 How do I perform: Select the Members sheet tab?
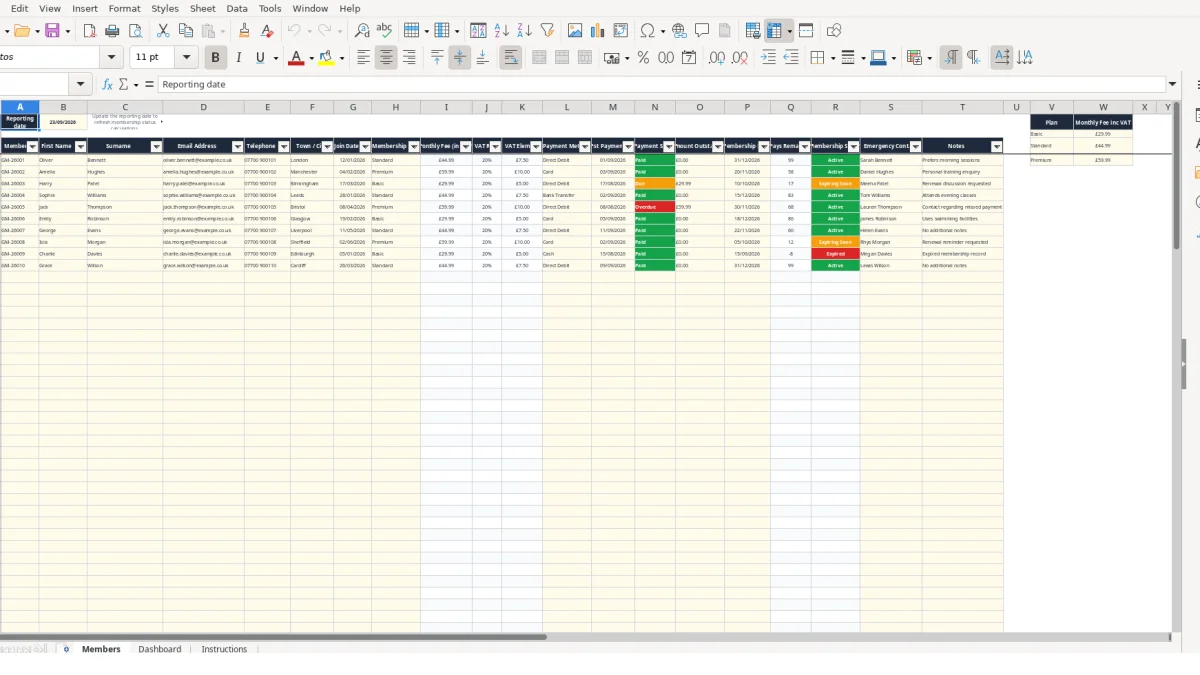pos(101,649)
